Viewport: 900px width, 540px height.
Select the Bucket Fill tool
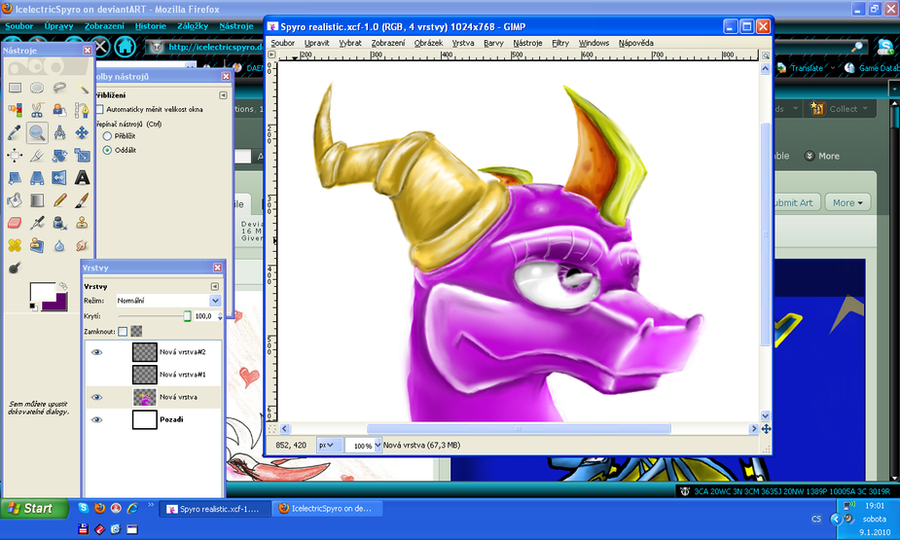click(x=15, y=200)
